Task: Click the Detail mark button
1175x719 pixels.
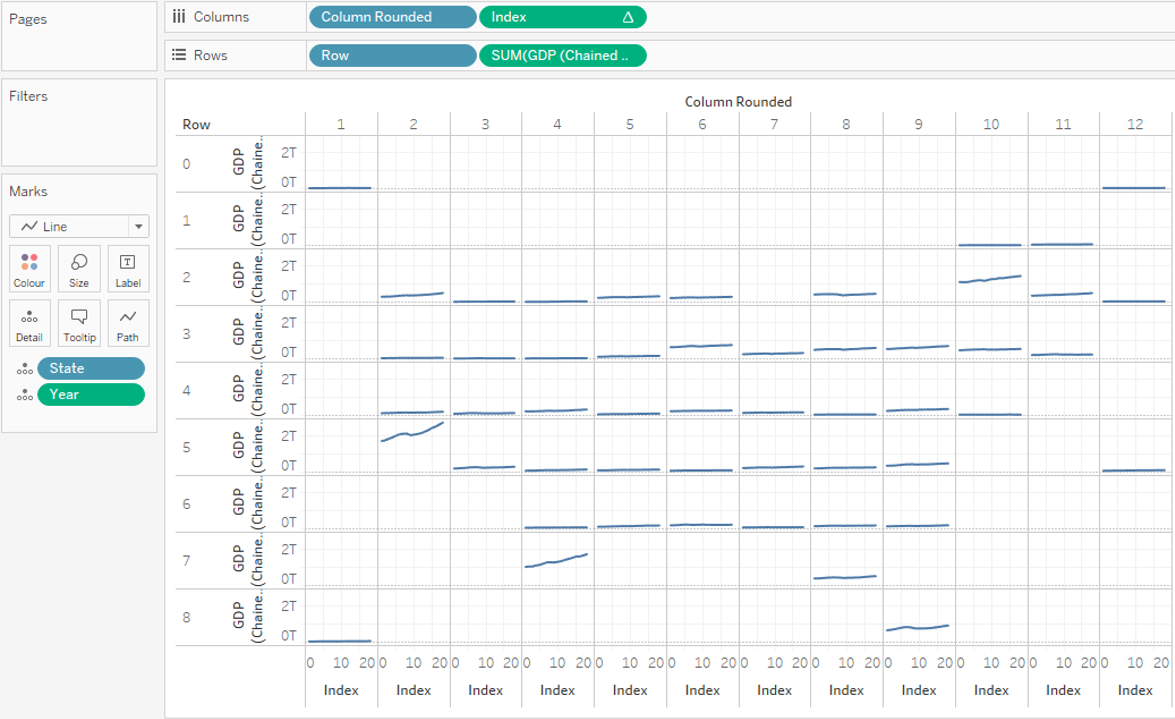Action: coord(29,323)
